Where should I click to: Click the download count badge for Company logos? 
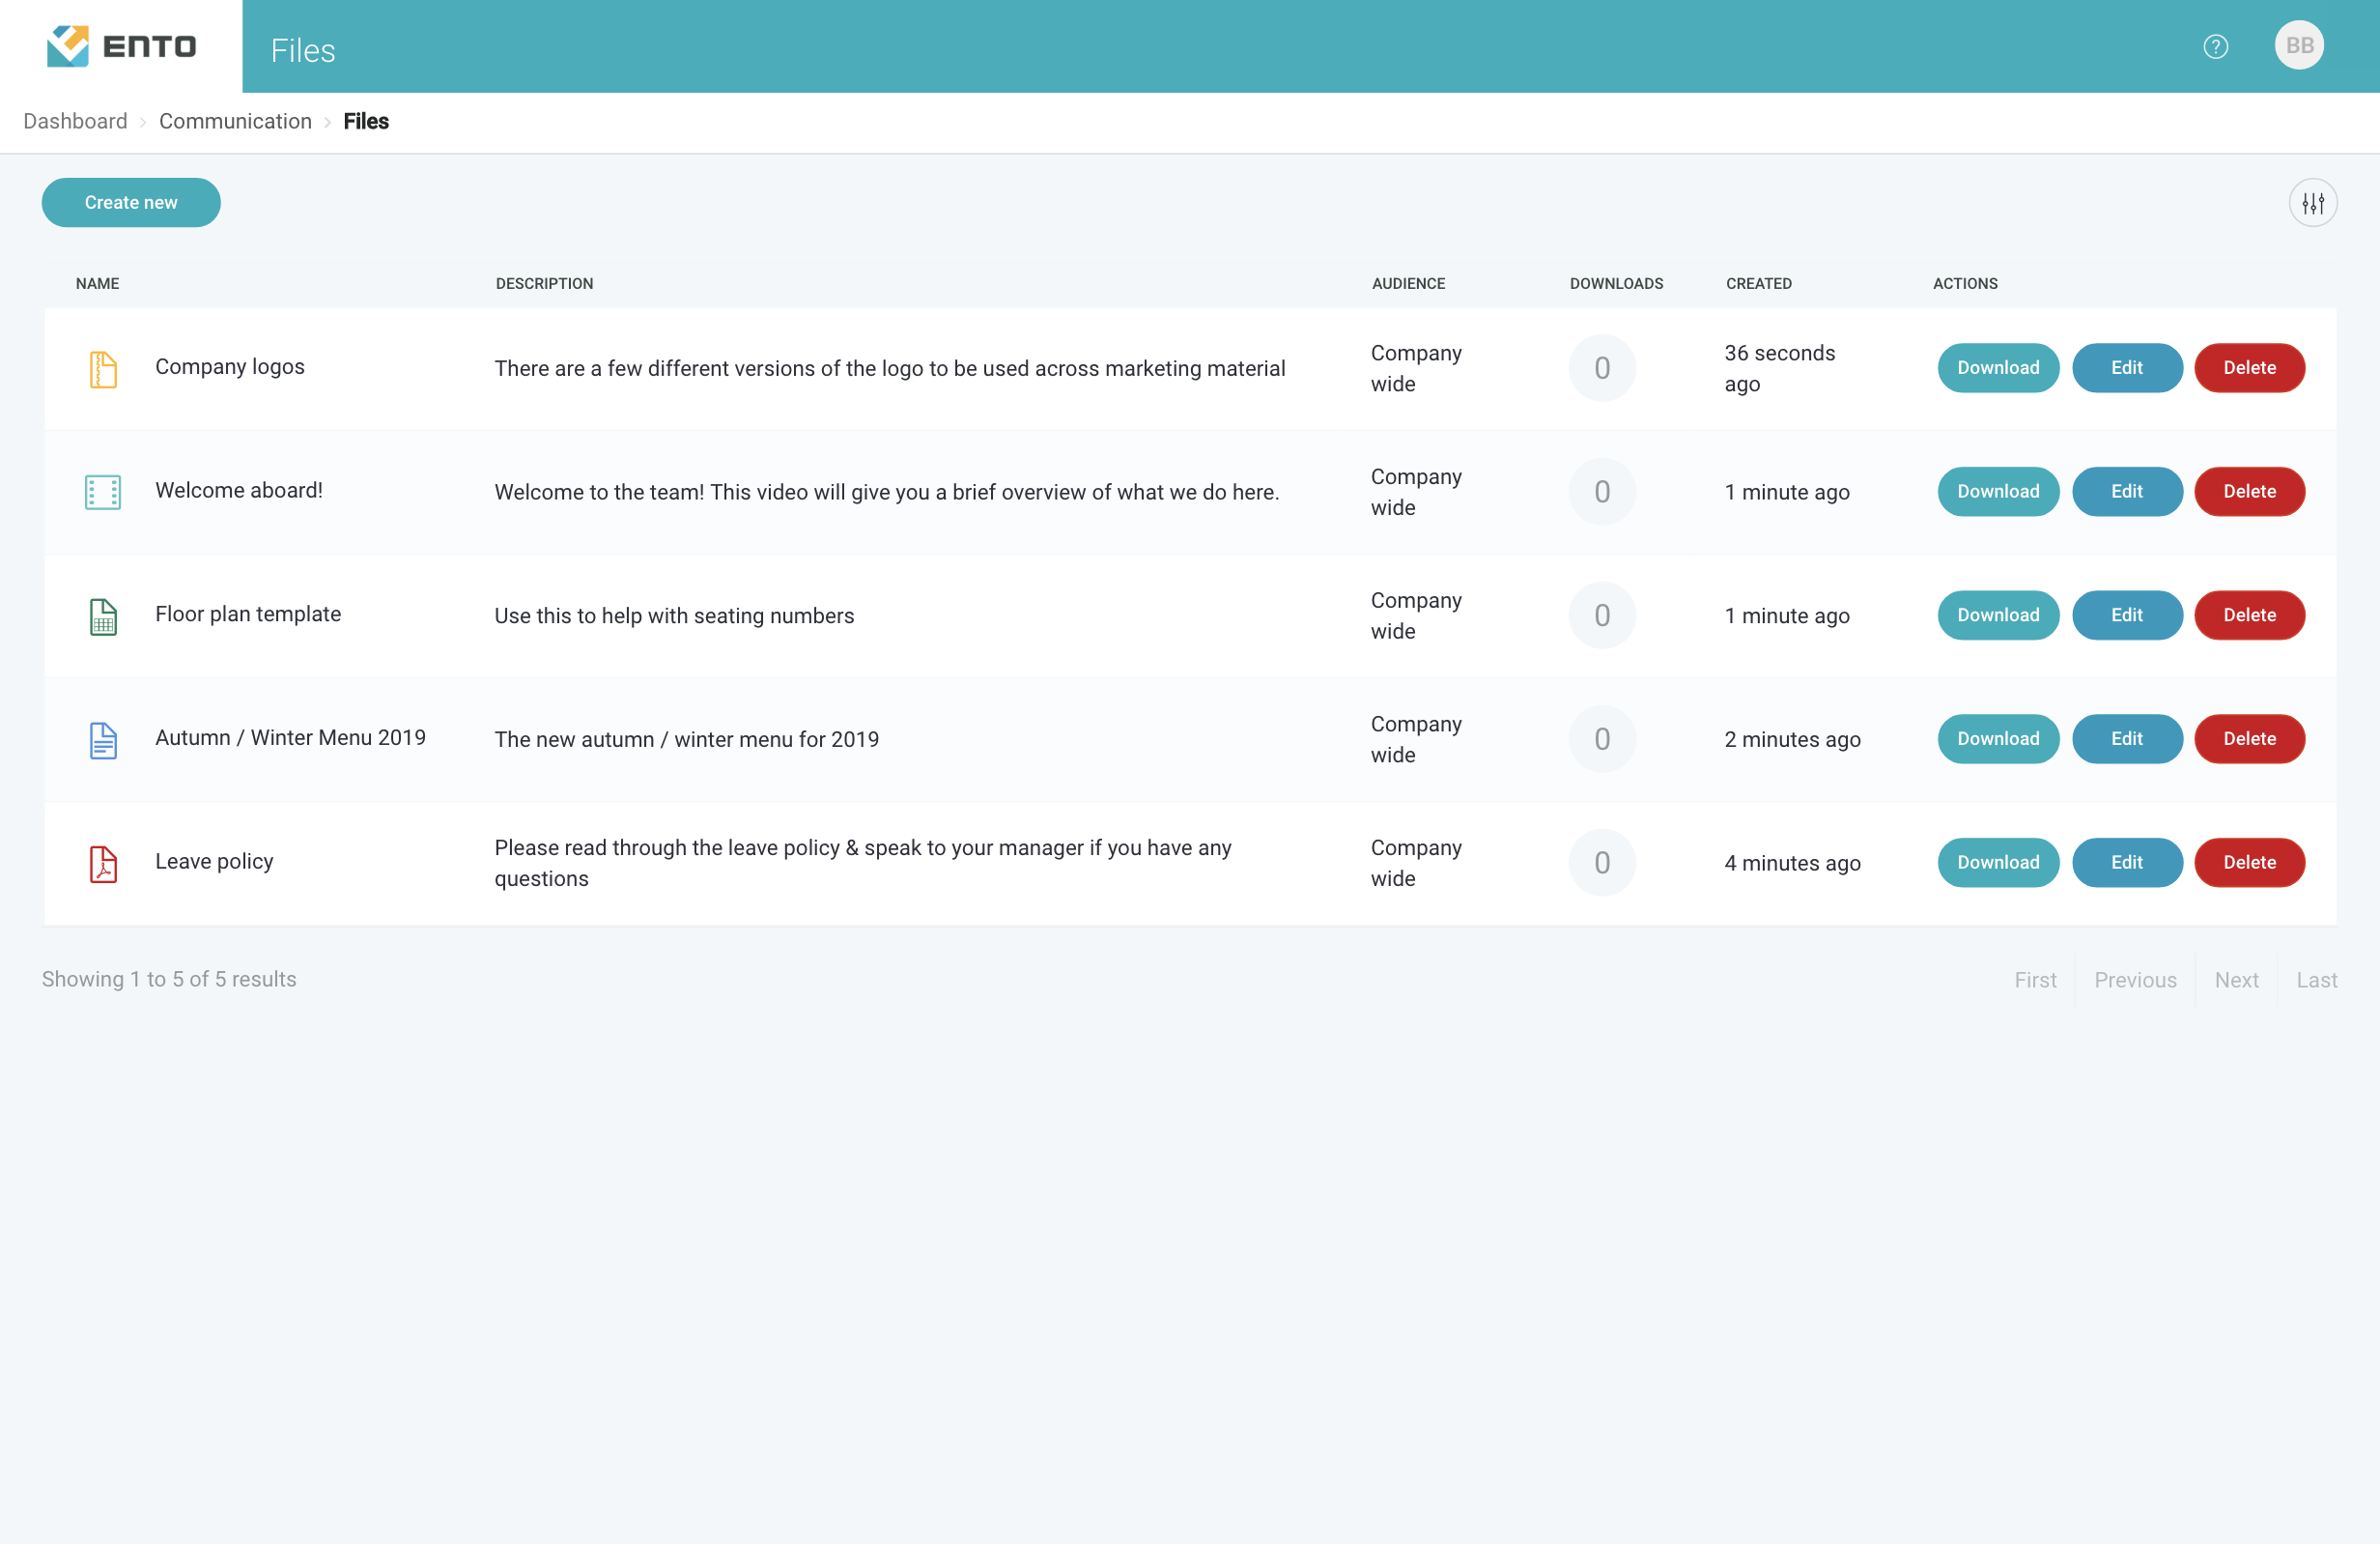(1602, 368)
